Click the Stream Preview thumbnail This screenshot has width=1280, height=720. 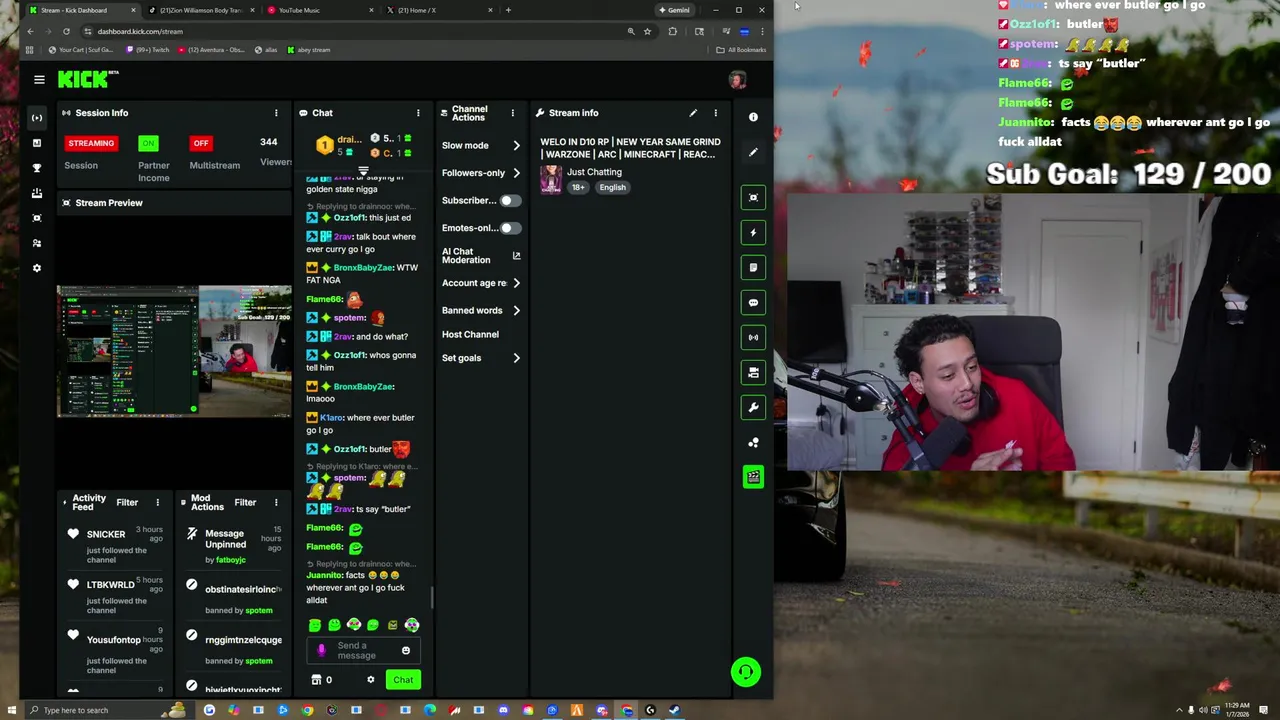(174, 351)
